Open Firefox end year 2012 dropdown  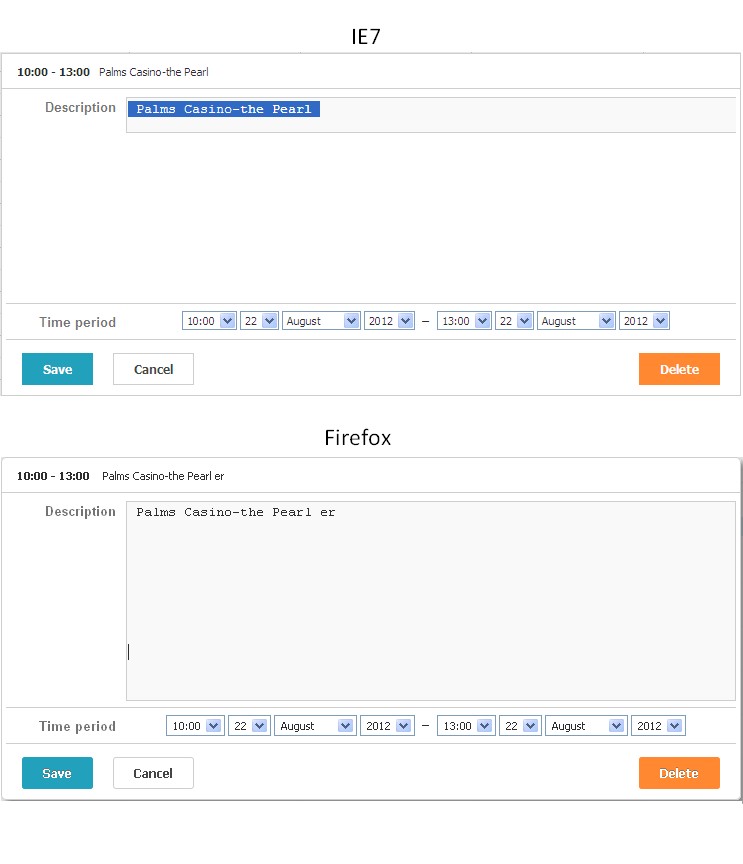(x=659, y=726)
